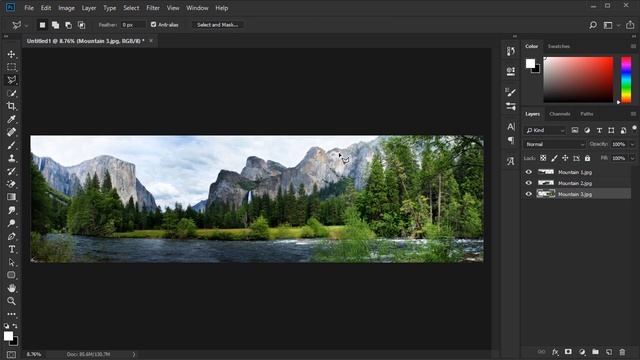The image size is (640, 360).
Task: Open the Opacity slider dropdown arrow
Action: [632, 144]
